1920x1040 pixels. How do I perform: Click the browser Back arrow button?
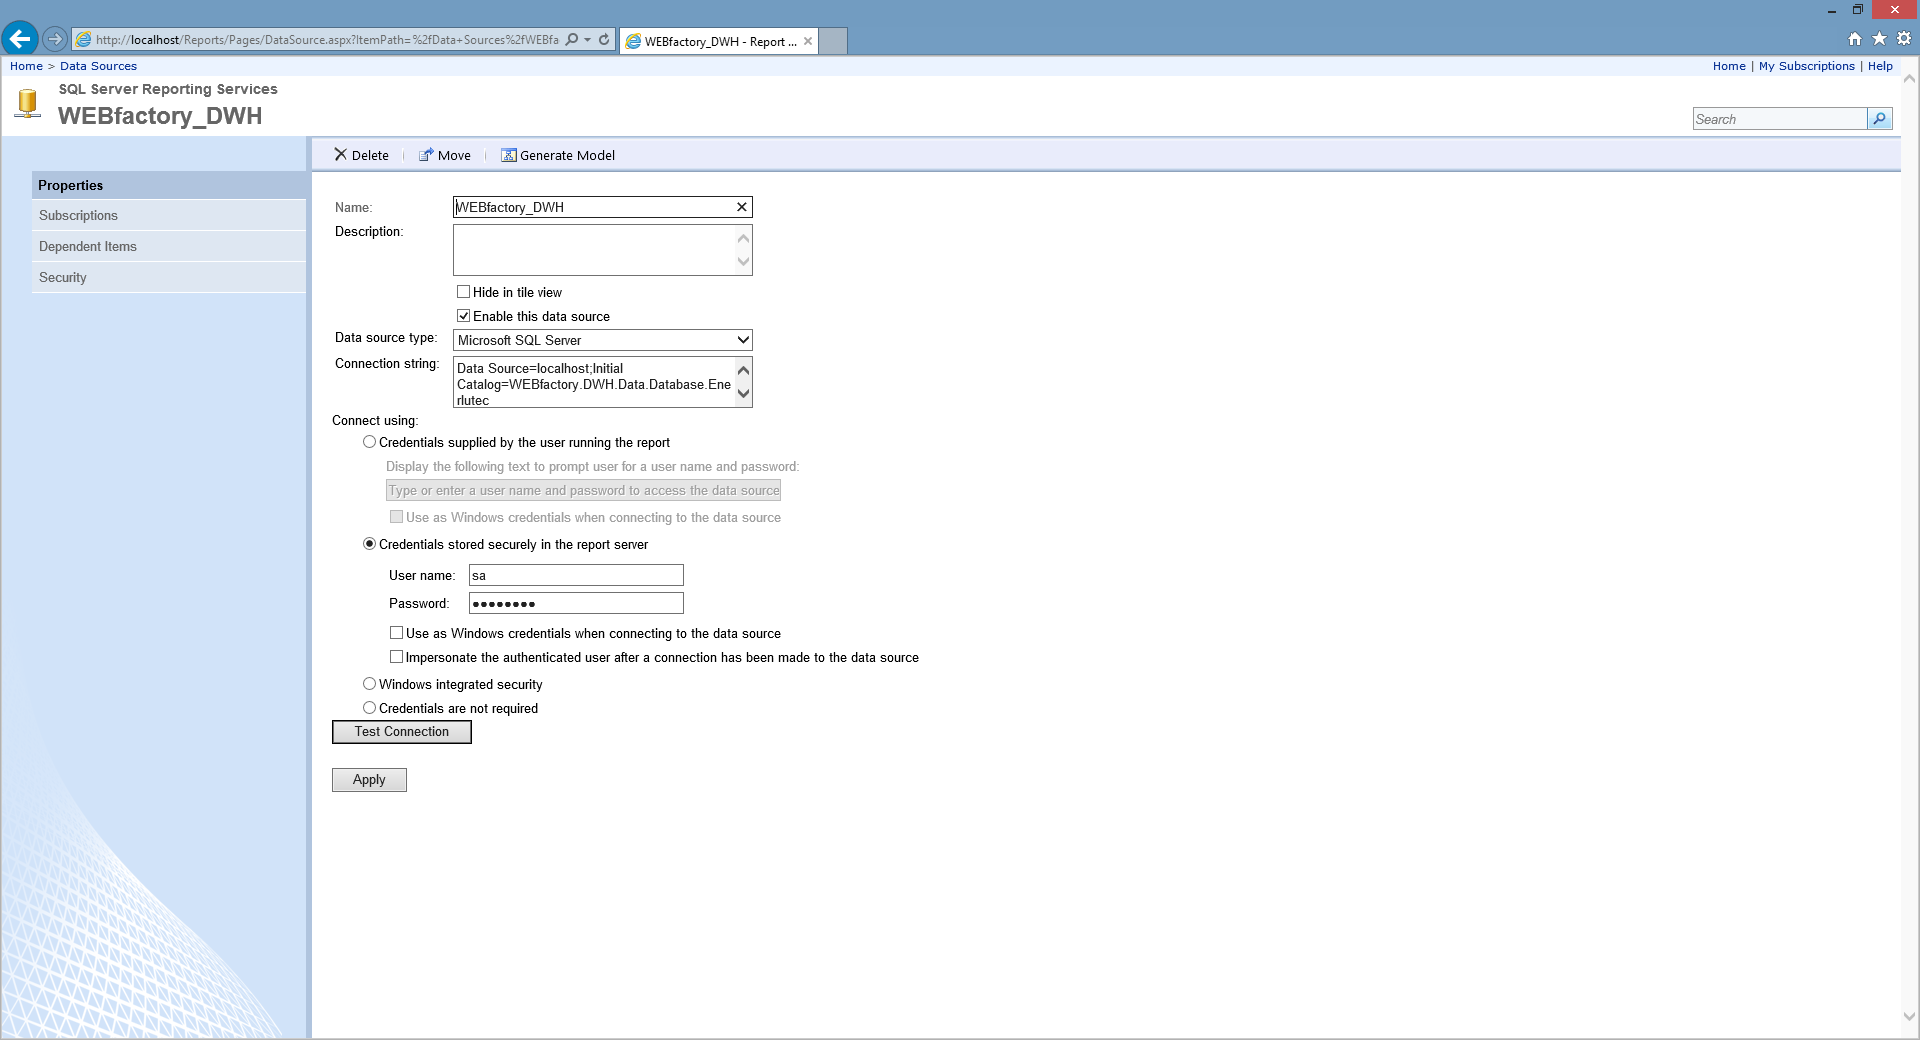(x=20, y=39)
